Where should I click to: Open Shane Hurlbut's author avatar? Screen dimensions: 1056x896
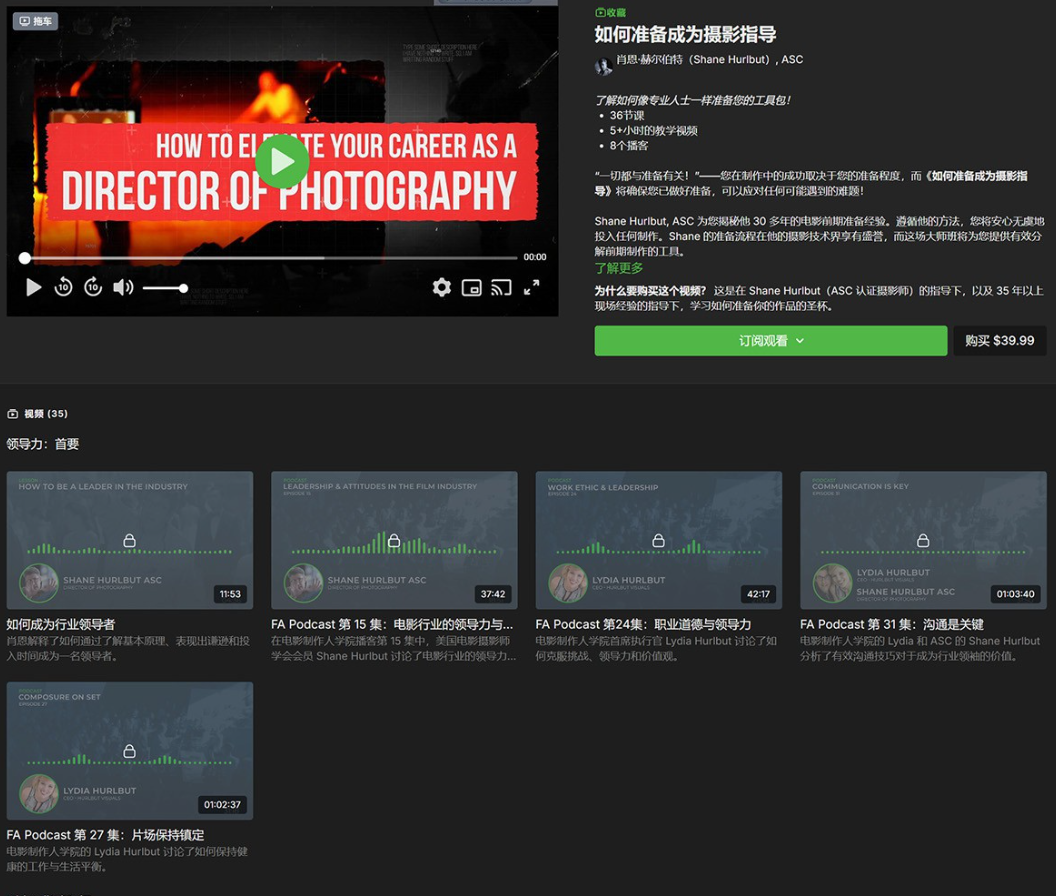pyautogui.click(x=603, y=66)
